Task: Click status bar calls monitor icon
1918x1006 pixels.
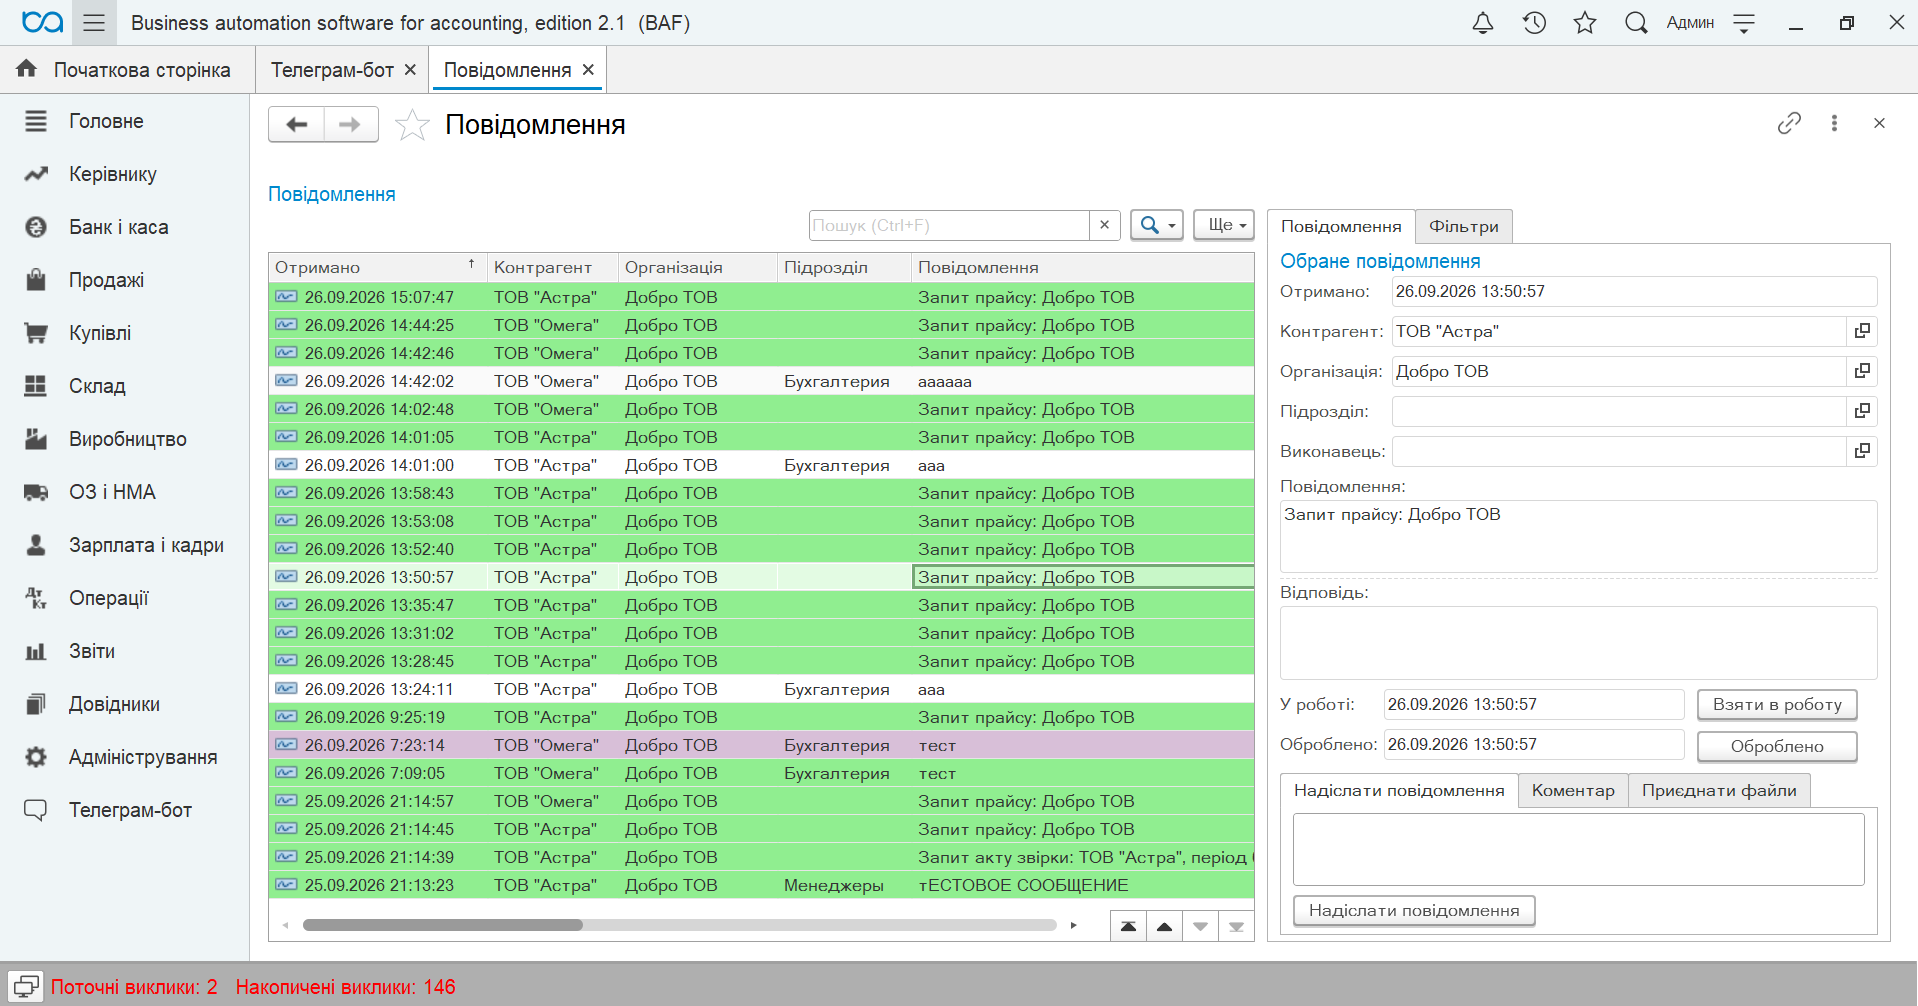Action: [x=26, y=987]
